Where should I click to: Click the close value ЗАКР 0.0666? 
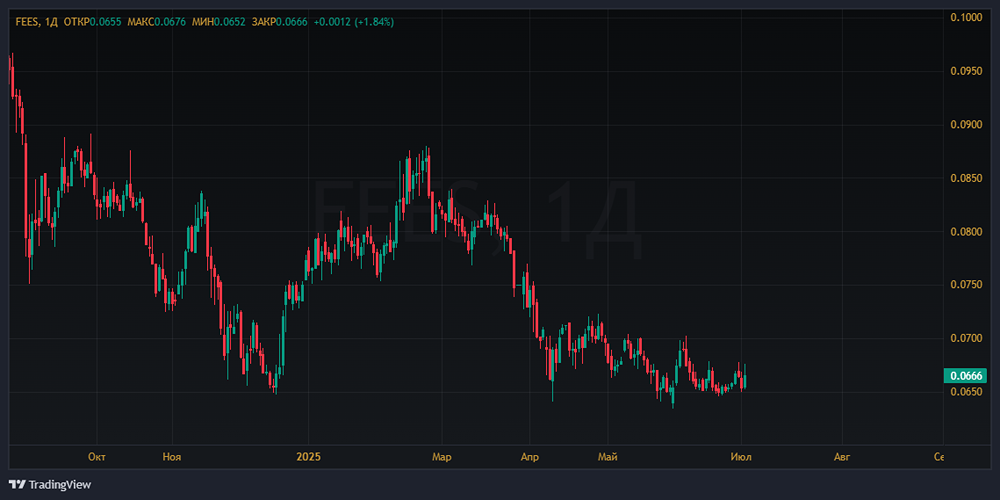(x=281, y=22)
